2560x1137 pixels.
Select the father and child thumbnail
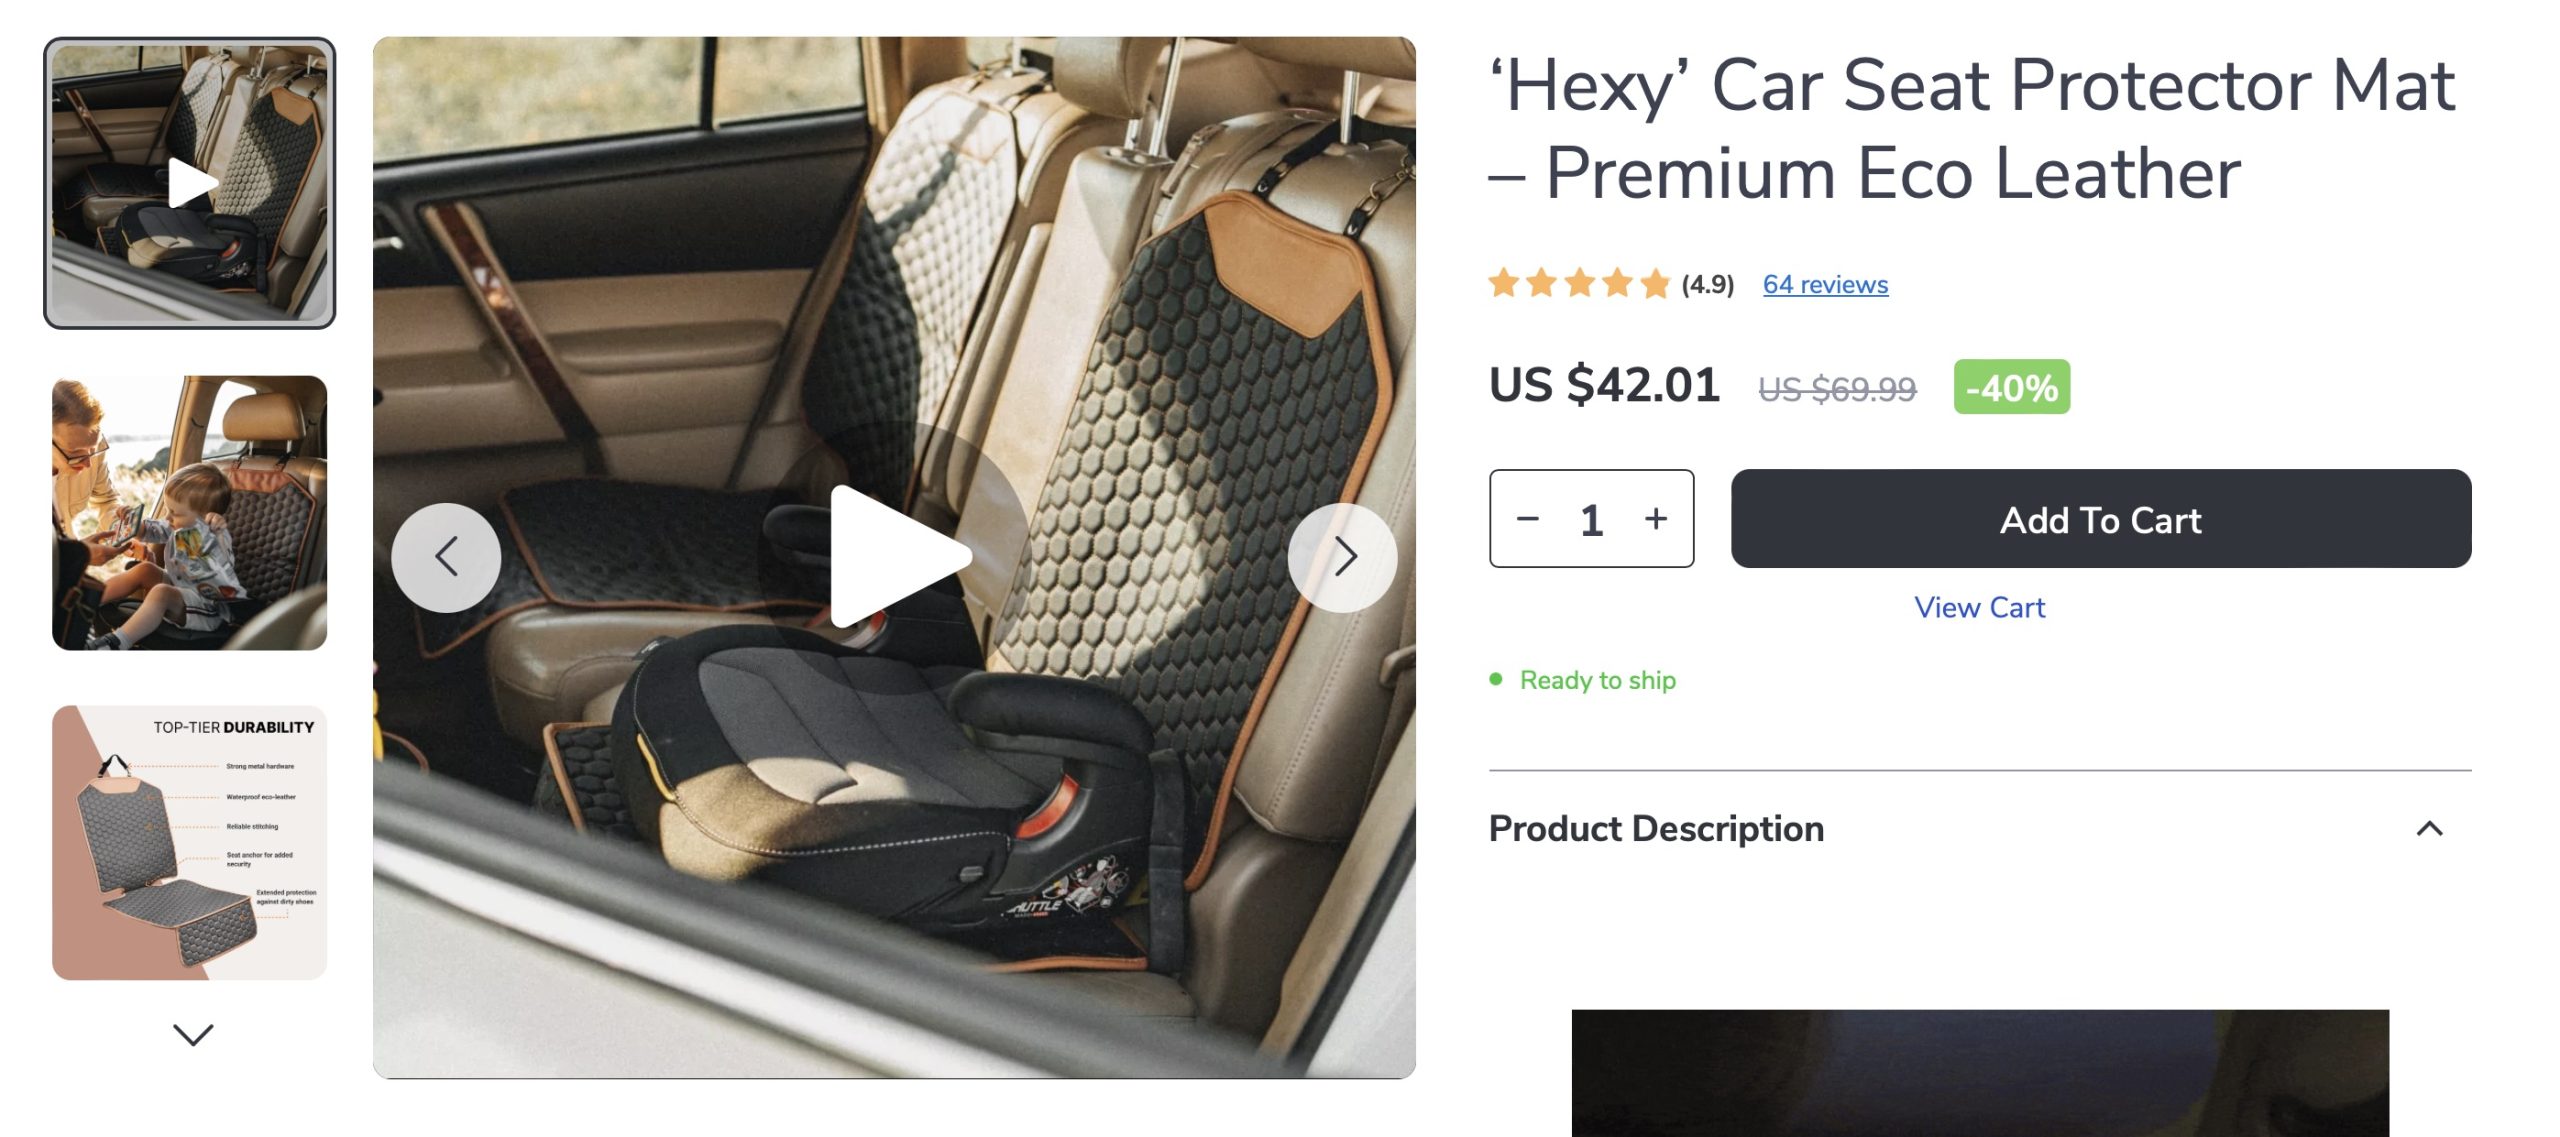(x=190, y=513)
